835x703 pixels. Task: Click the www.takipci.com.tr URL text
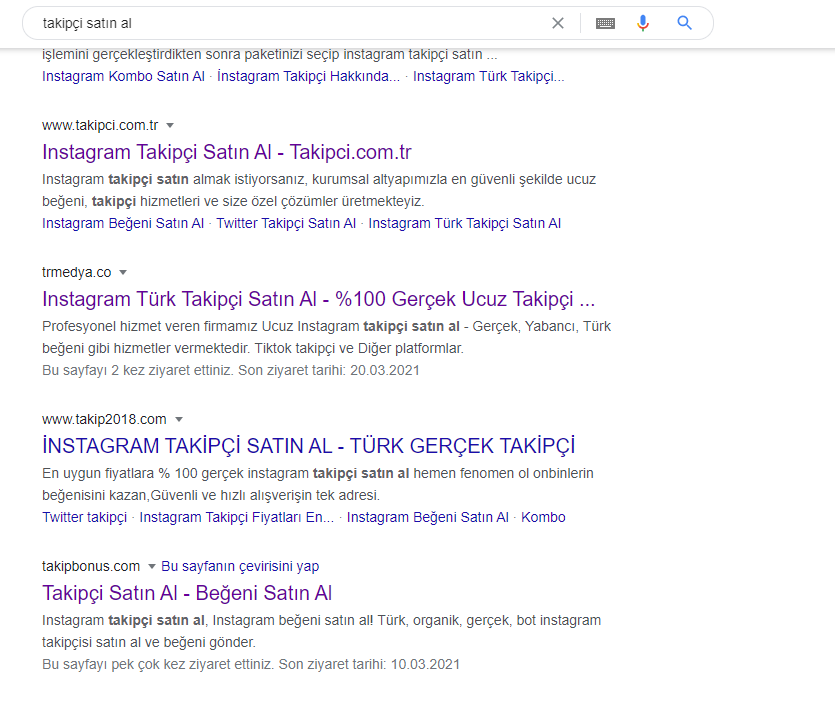coord(100,125)
